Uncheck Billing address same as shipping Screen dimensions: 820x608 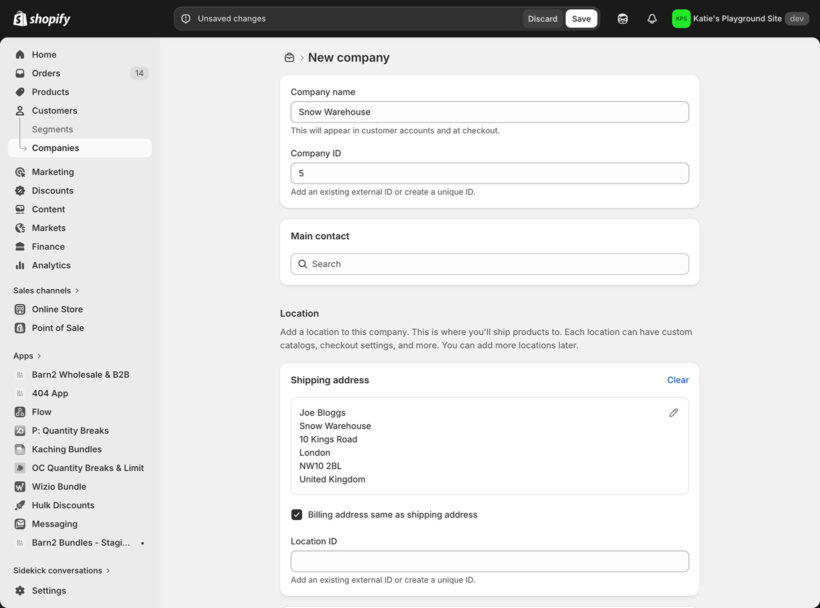[x=297, y=515]
